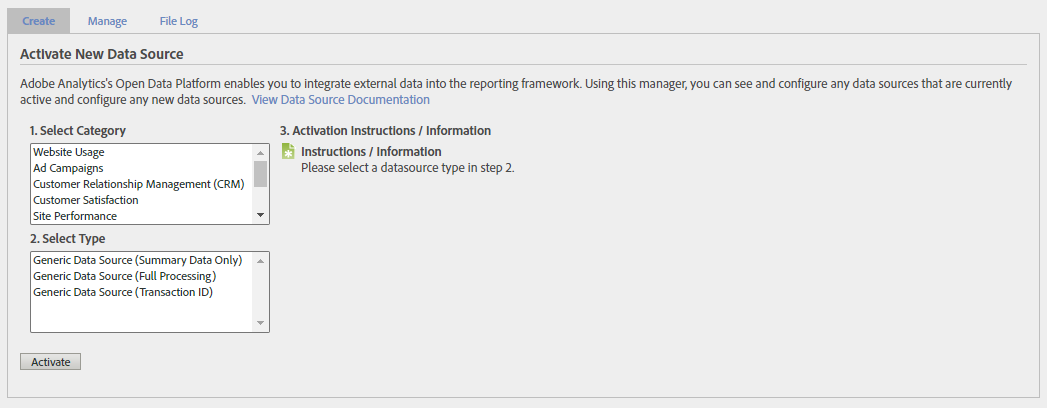Pick Generic Data Source (Transaction ID) type
This screenshot has height=408, width=1047.
click(123, 292)
